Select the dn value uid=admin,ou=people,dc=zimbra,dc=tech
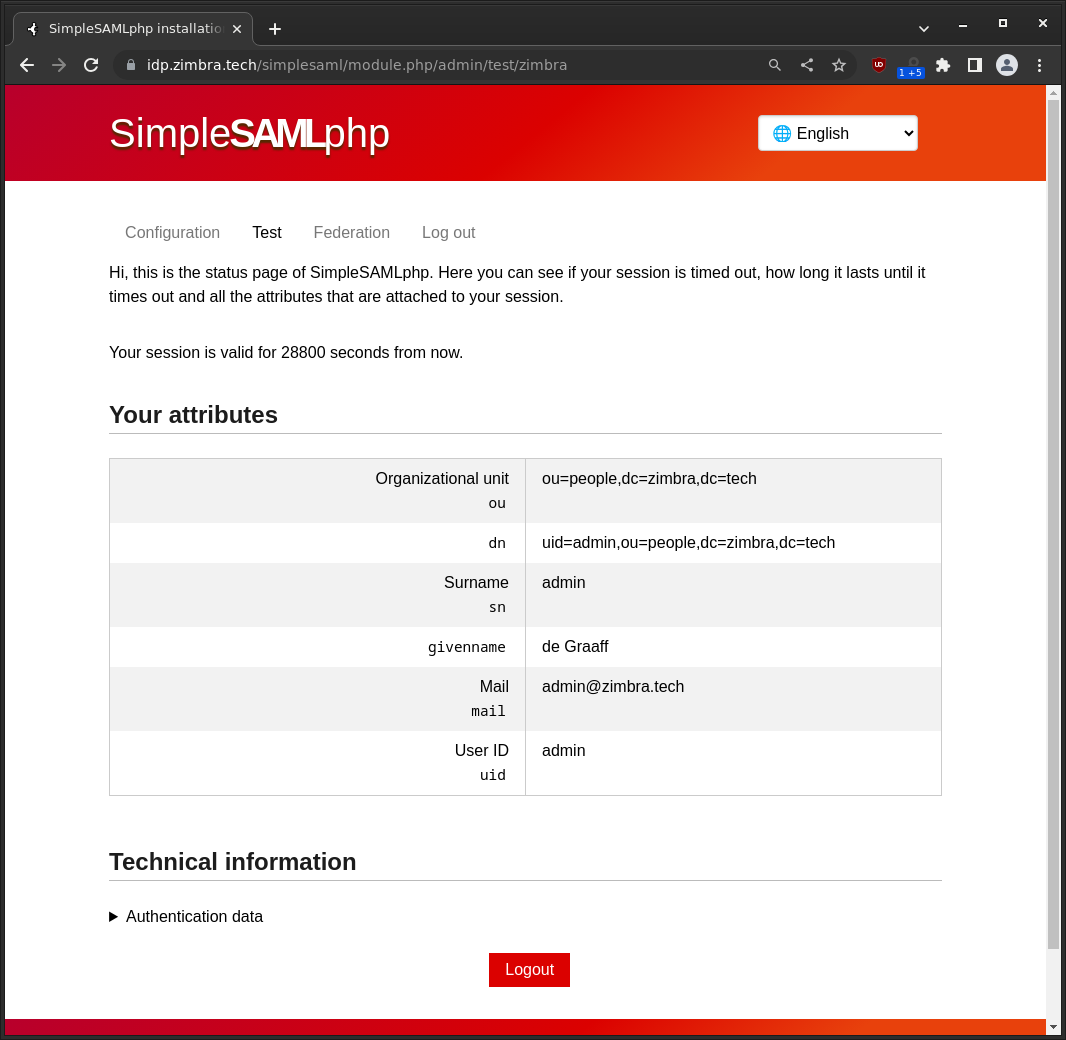Viewport: 1066px width, 1040px height. coord(688,542)
